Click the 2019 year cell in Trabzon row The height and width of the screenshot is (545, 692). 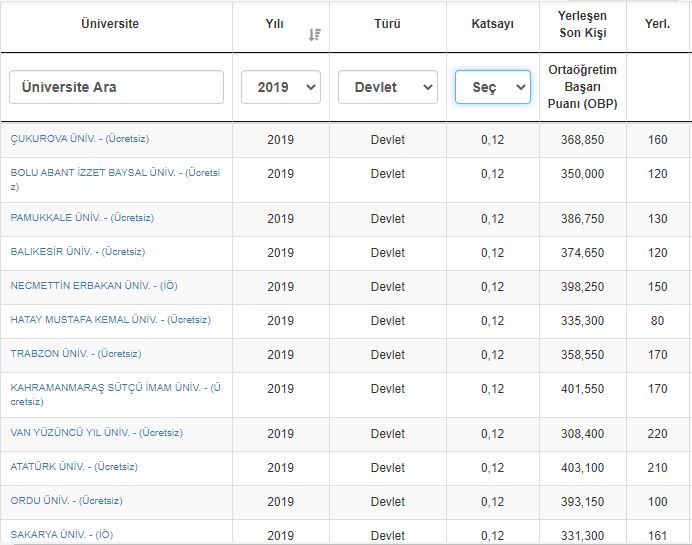click(281, 355)
